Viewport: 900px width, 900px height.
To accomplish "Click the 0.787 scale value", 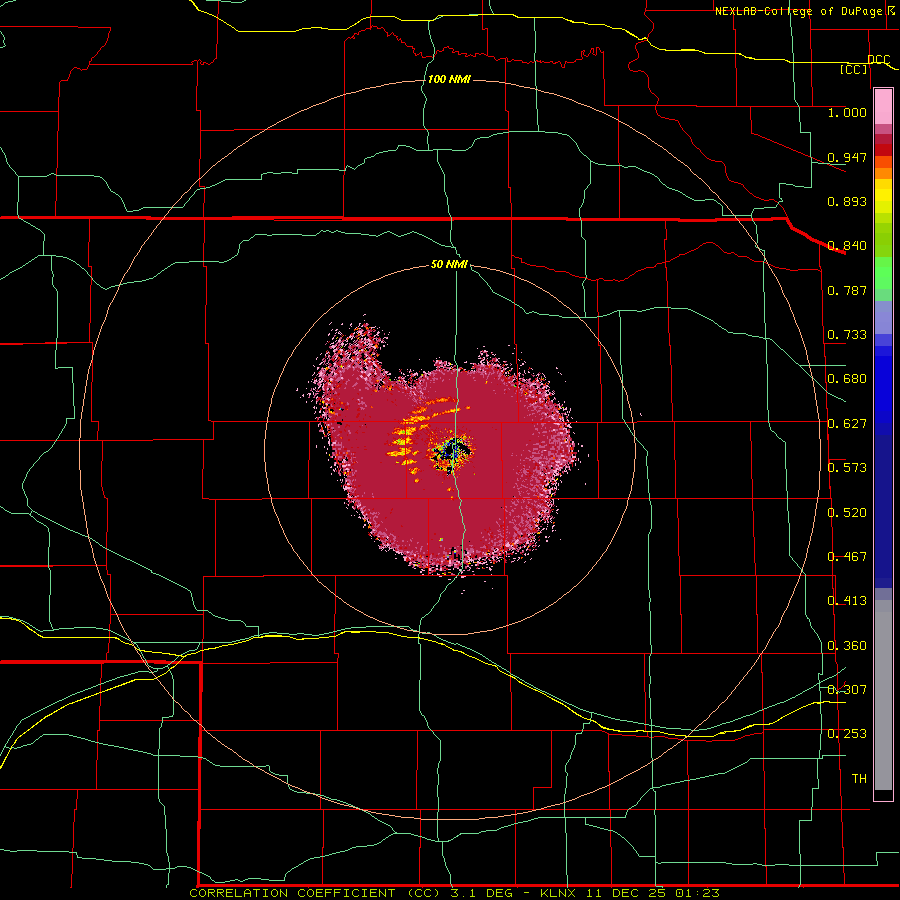I will [847, 290].
